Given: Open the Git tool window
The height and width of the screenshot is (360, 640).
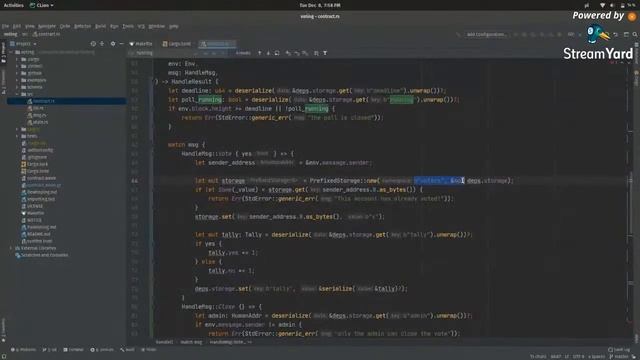Looking at the screenshot, I should 50,350.
